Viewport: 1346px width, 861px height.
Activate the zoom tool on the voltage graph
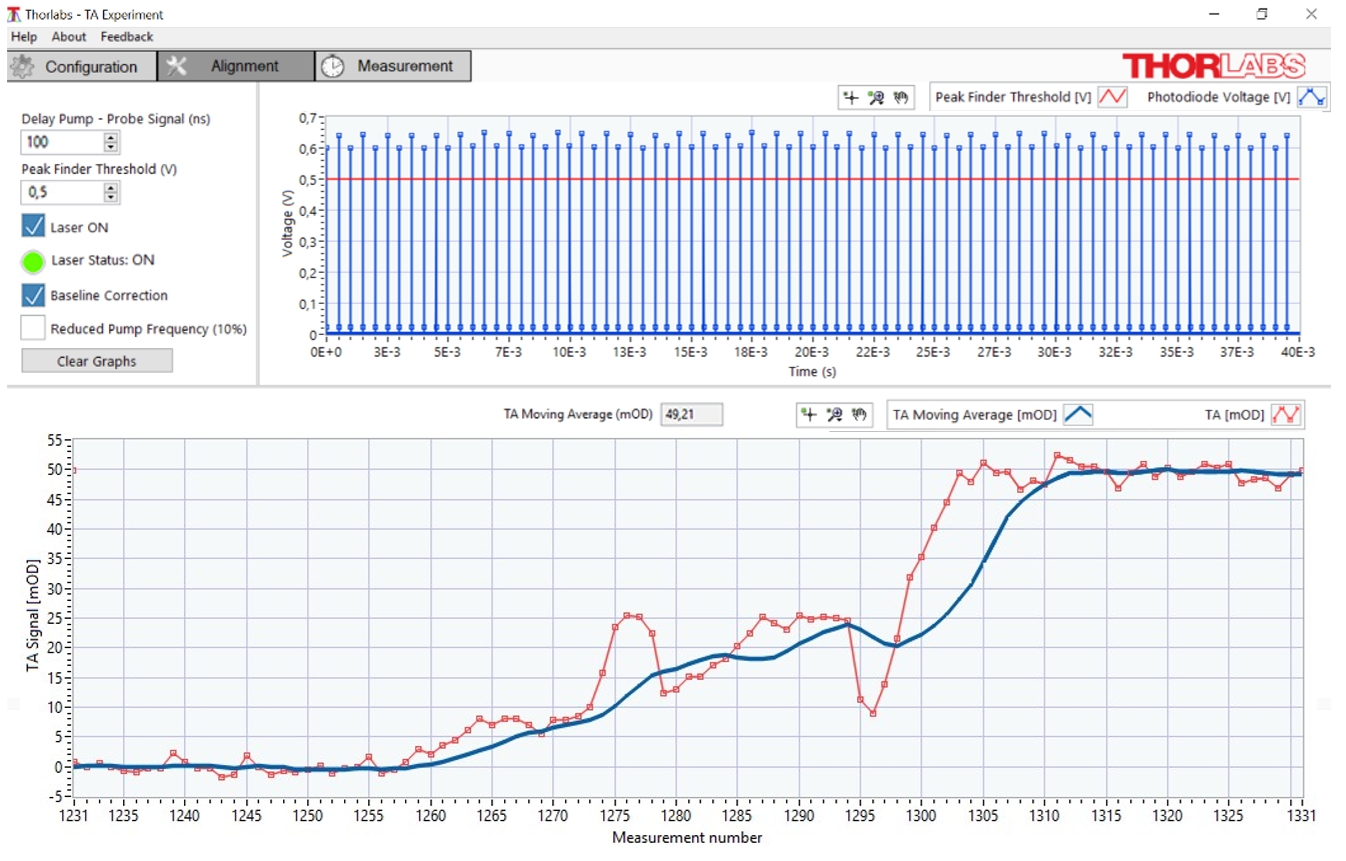(876, 97)
